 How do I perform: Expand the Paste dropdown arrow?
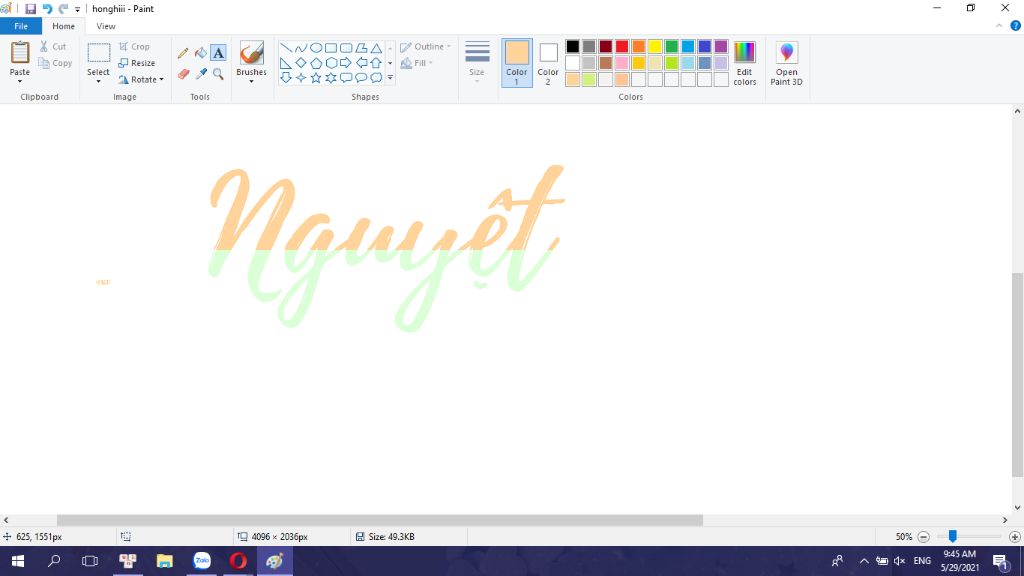point(20,82)
